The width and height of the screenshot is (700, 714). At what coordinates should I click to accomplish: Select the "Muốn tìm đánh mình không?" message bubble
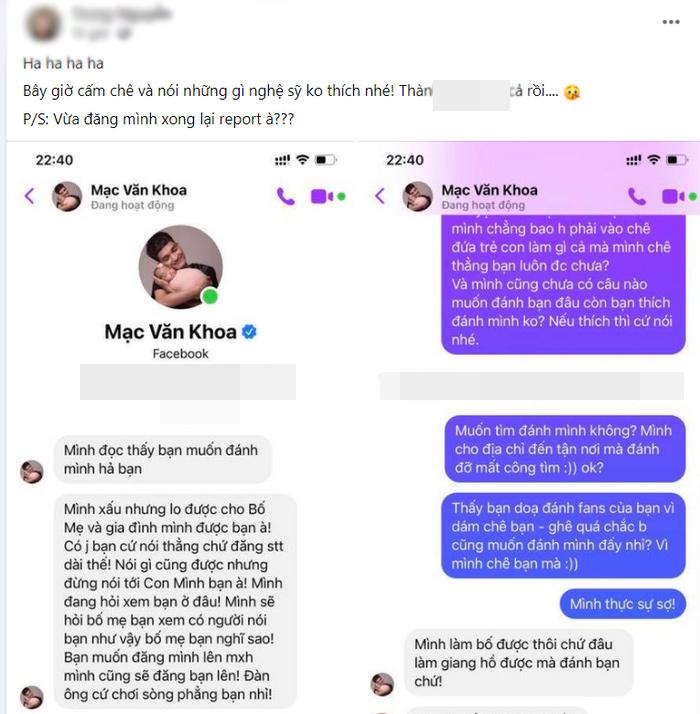tap(565, 449)
